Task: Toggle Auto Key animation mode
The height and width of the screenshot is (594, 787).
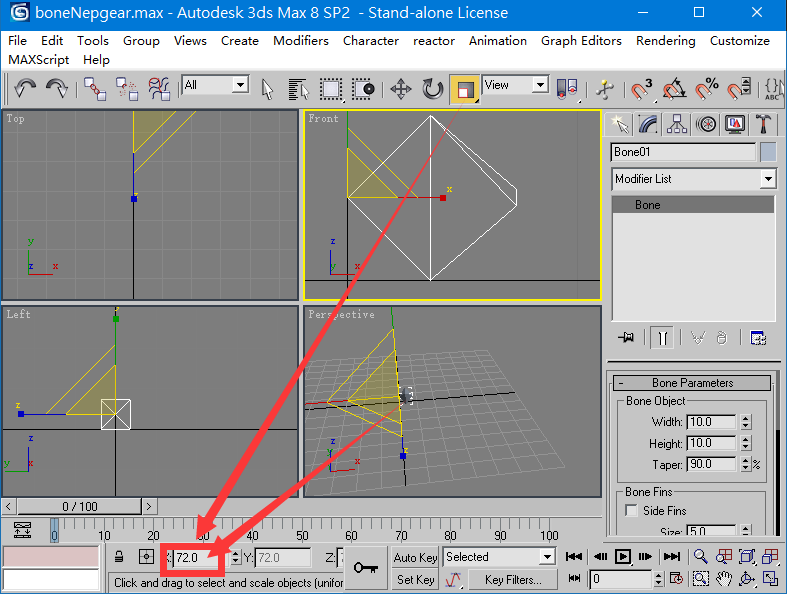Action: (x=415, y=557)
